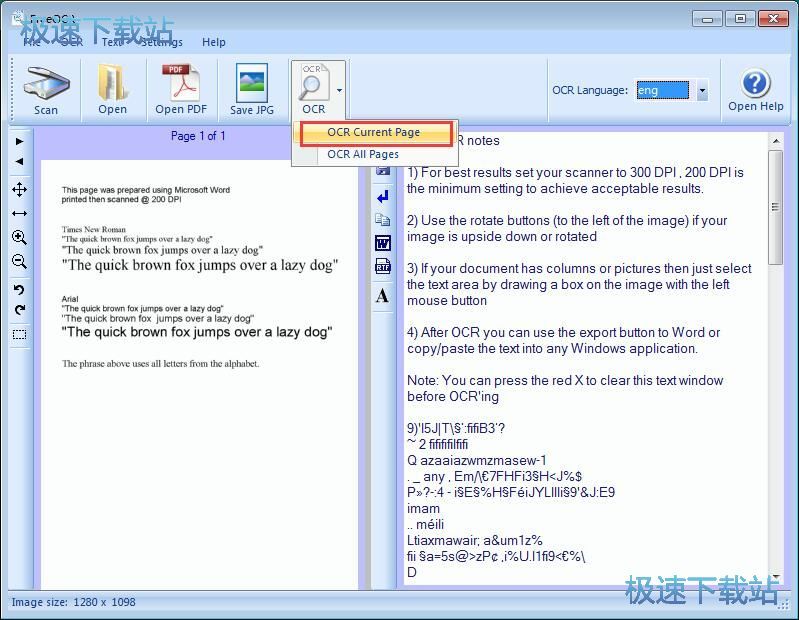
Task: Rotate image counterclockwise with left rotate icon
Action: click(19, 289)
